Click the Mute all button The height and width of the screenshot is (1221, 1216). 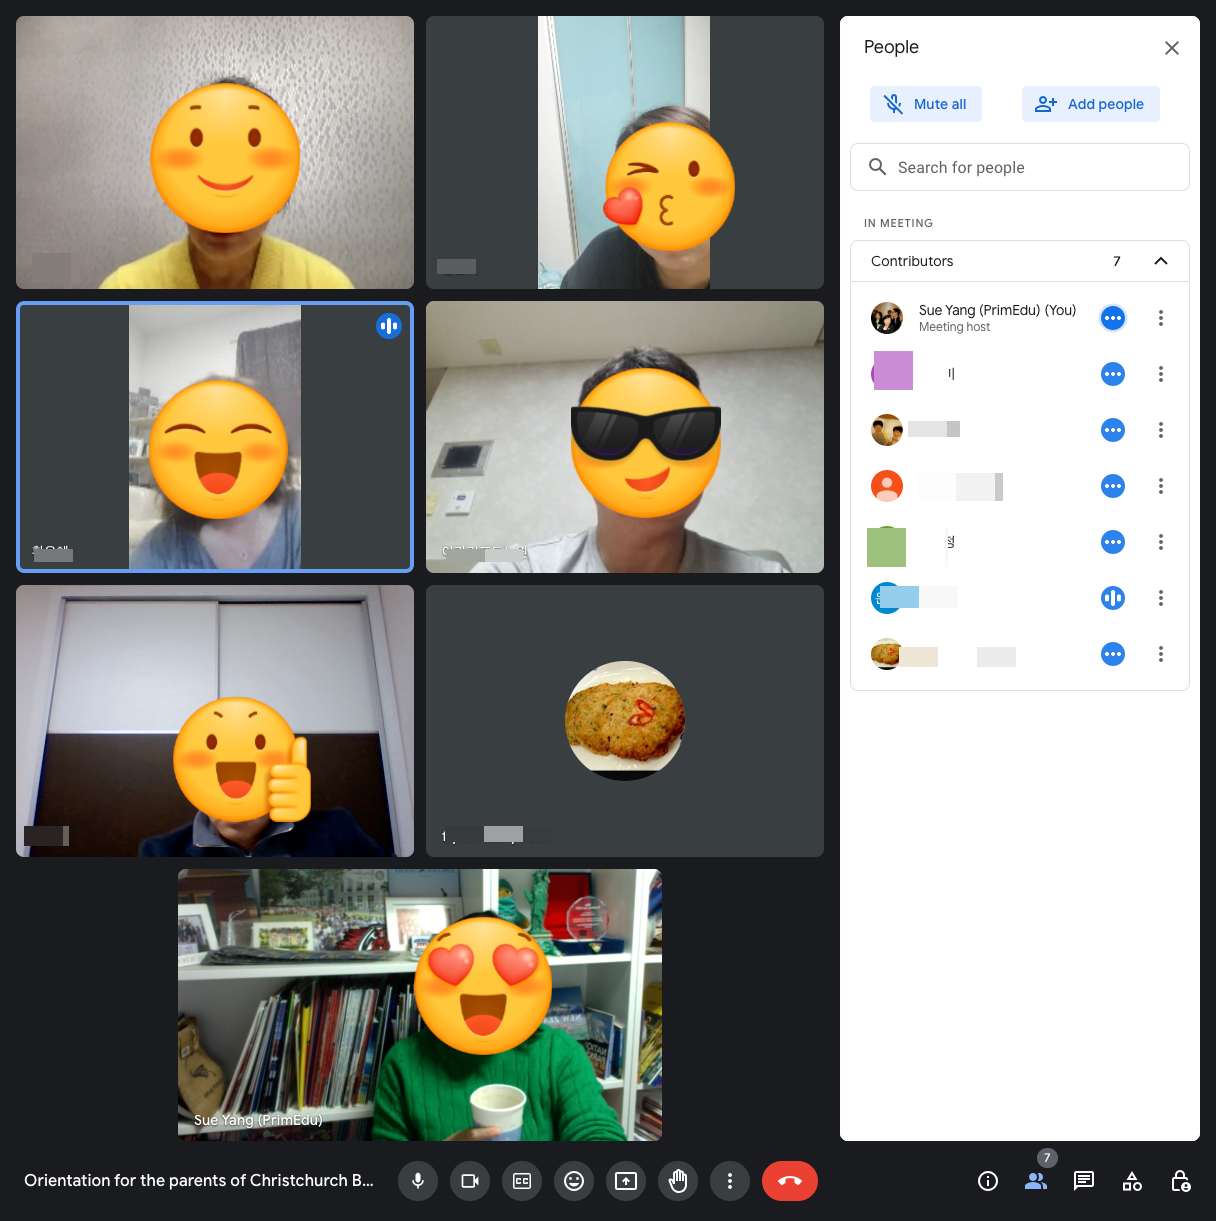click(926, 104)
